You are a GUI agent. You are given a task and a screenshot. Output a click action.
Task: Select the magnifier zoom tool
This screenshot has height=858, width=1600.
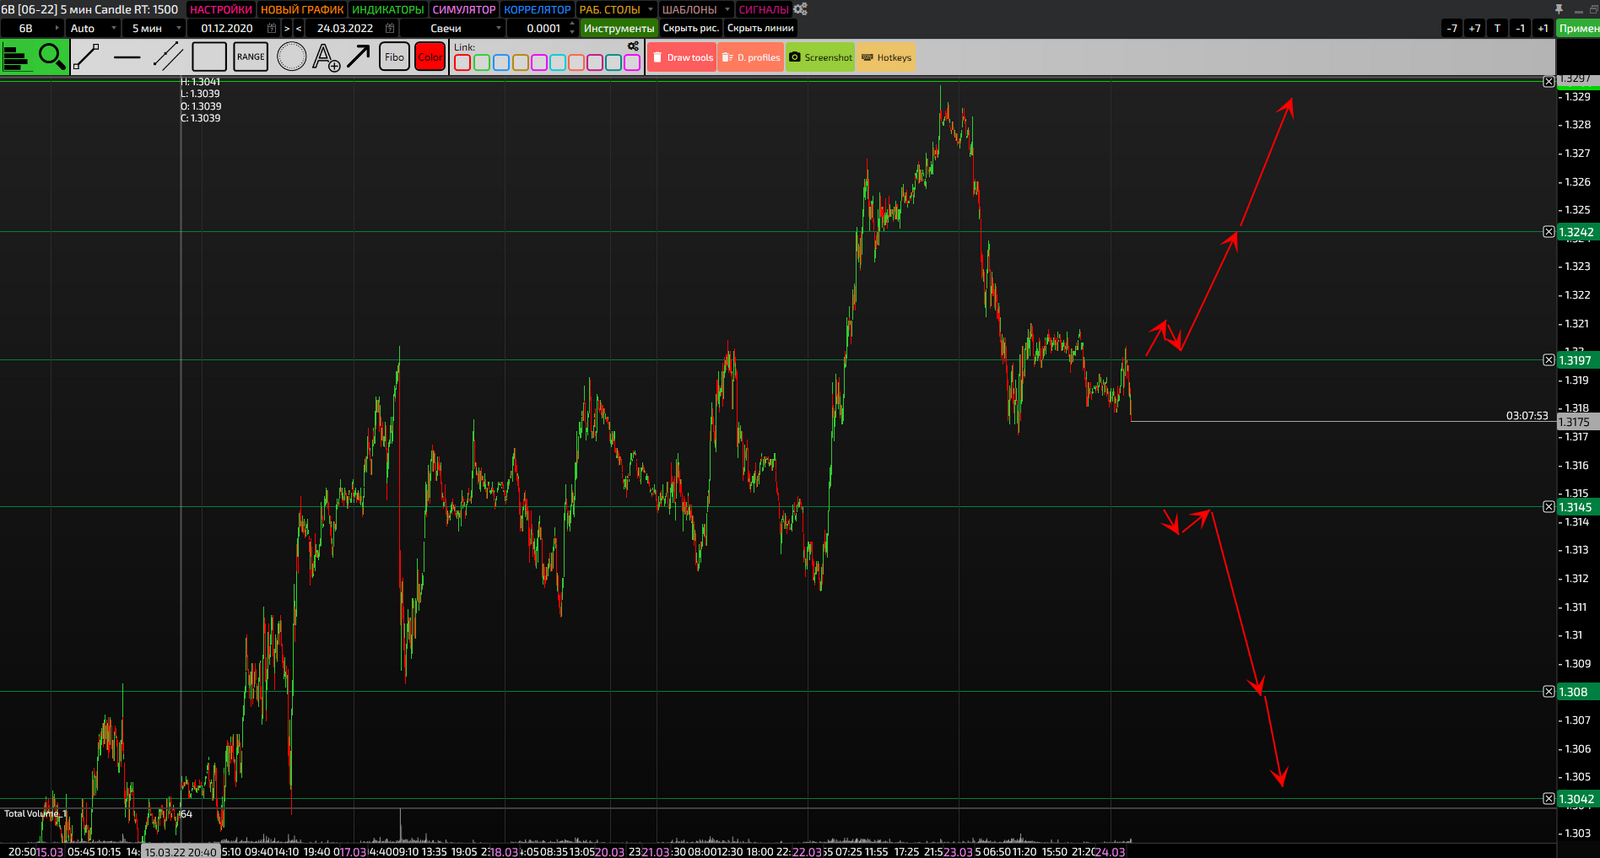tap(52, 57)
